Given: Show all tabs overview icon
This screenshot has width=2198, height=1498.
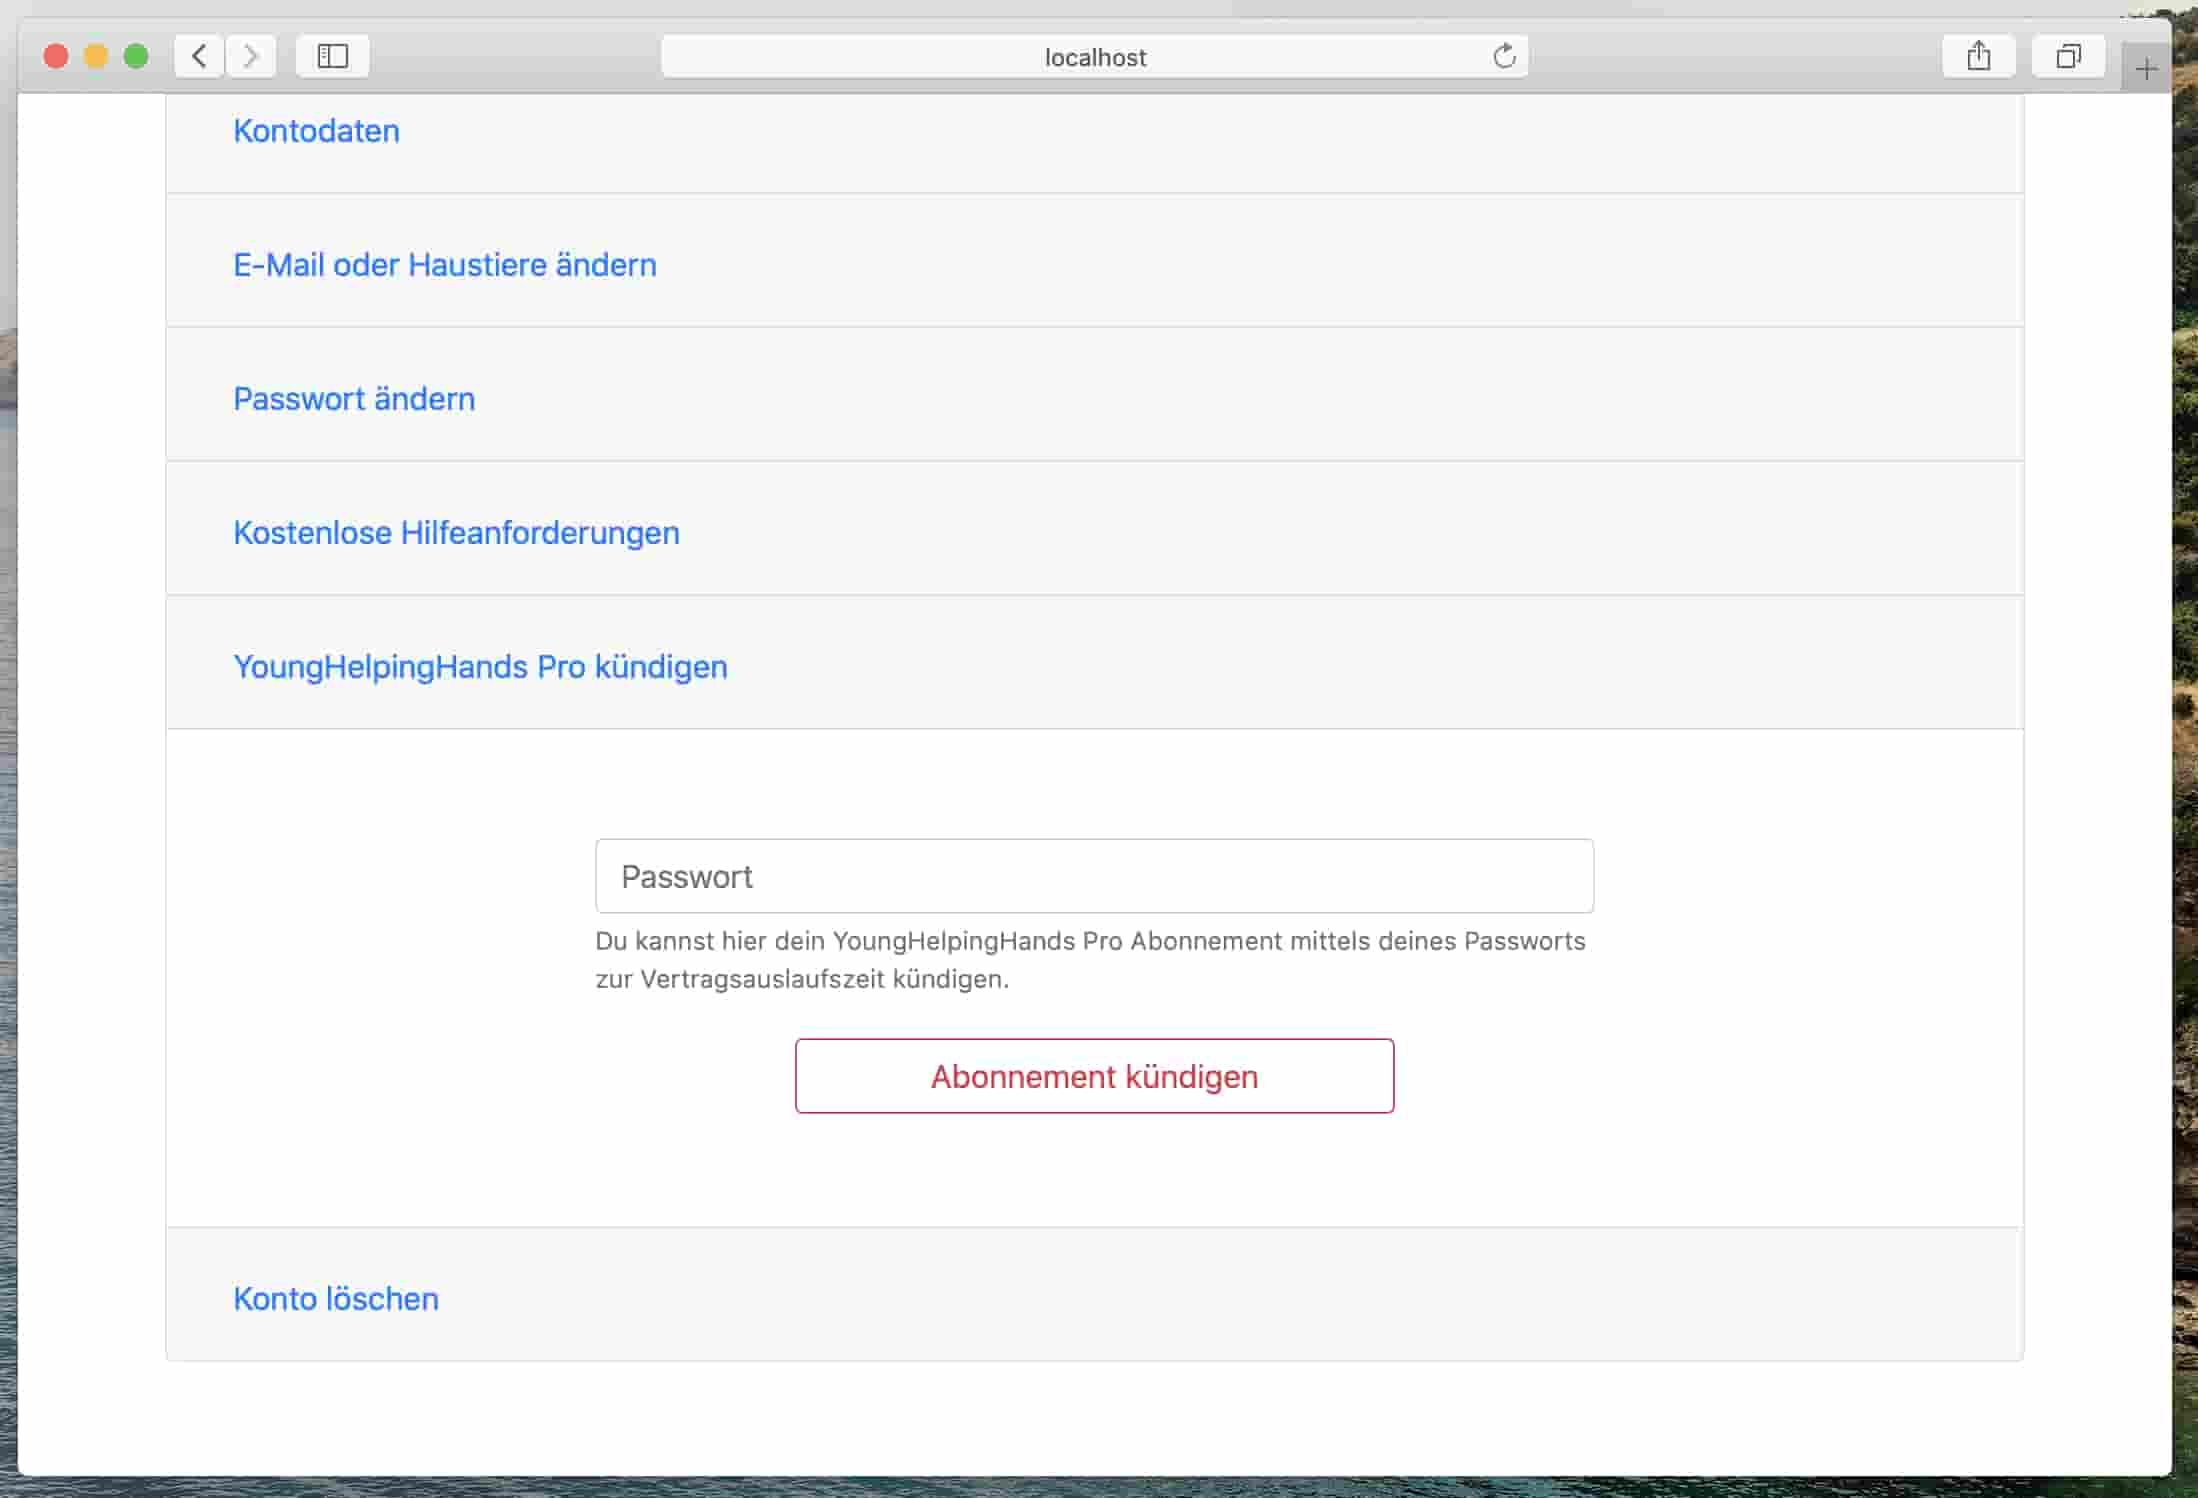Looking at the screenshot, I should 2068,56.
